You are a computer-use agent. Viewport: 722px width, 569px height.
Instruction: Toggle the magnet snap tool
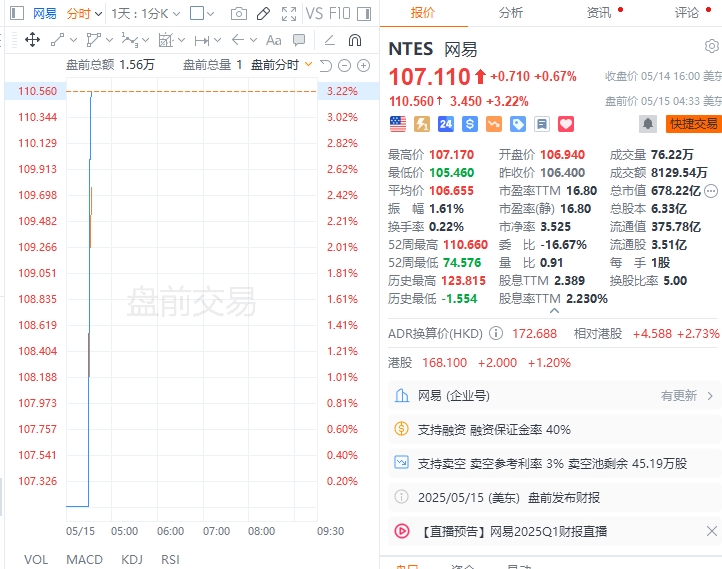(355, 41)
